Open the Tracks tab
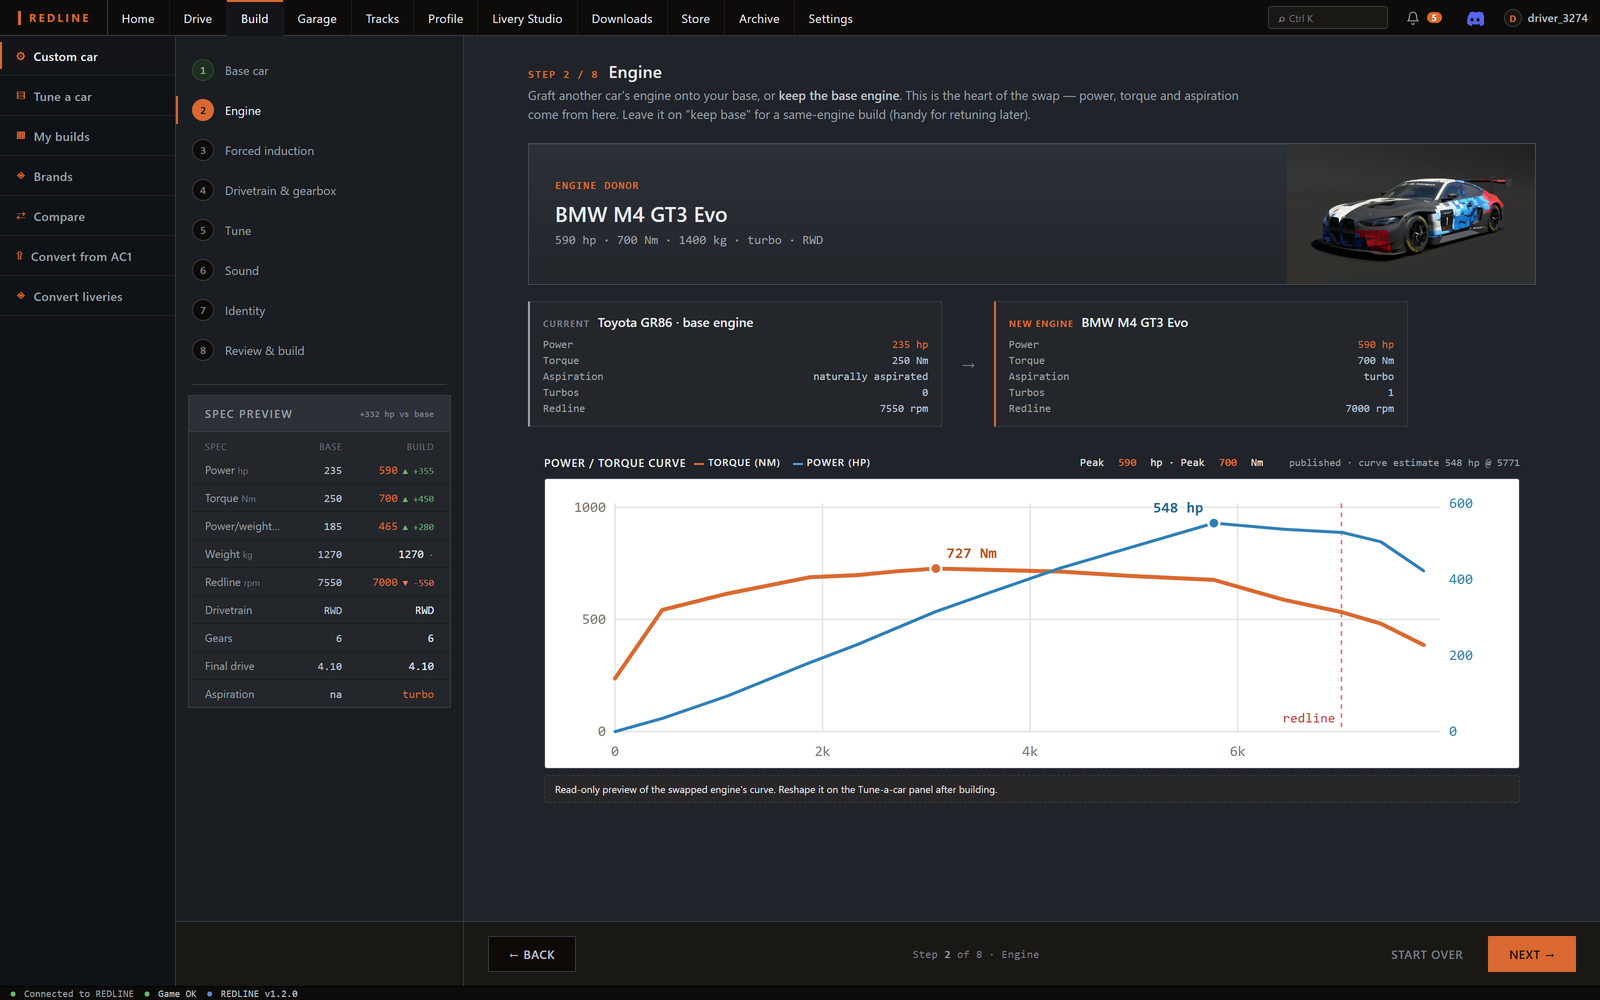The image size is (1600, 1000). point(382,18)
